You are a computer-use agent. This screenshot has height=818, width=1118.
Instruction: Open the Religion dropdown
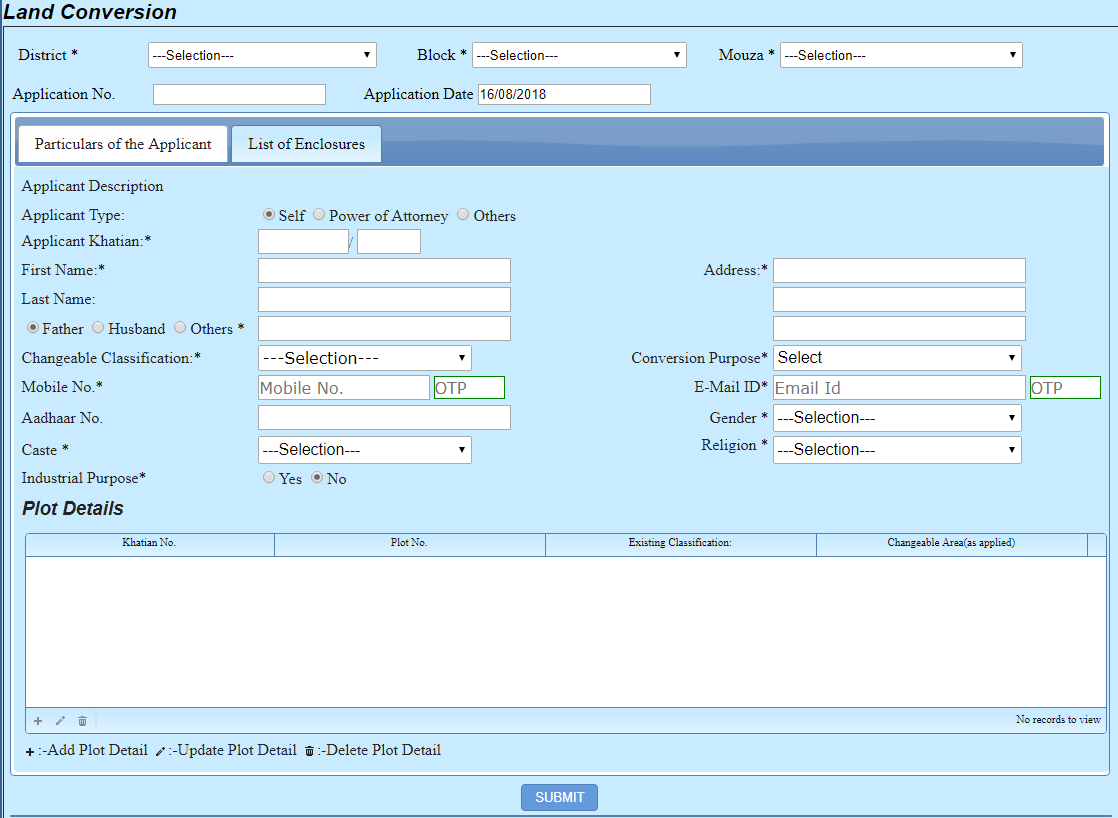click(897, 450)
